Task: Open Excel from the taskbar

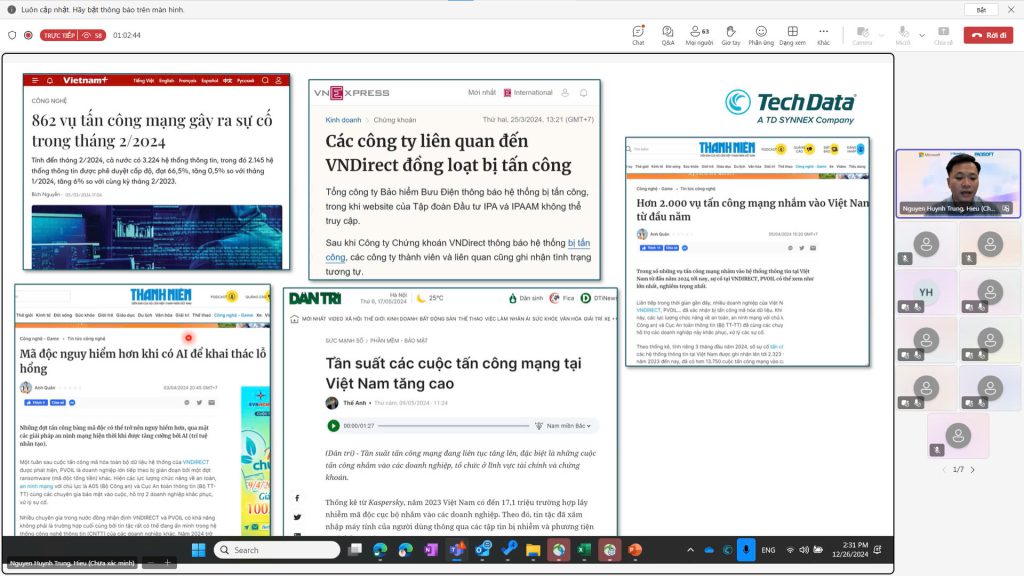Action: (584, 550)
